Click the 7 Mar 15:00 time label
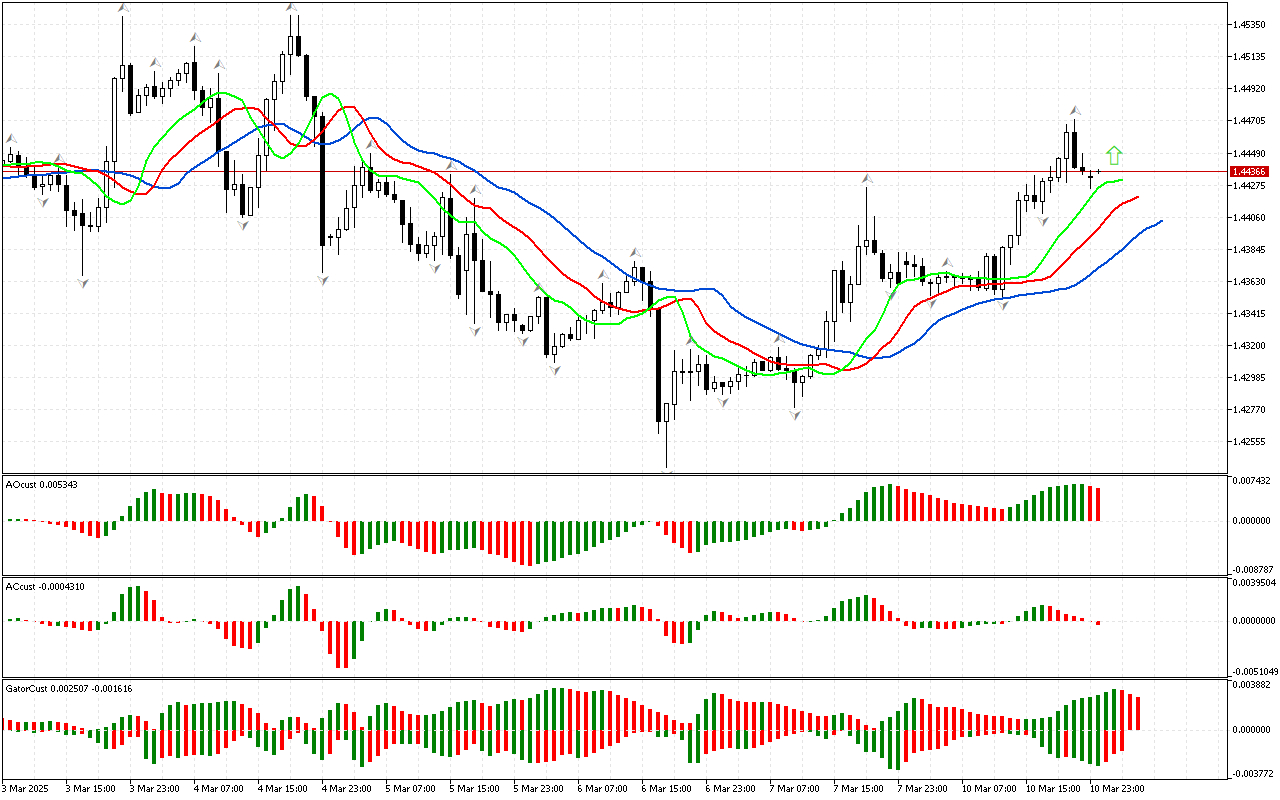The image size is (1280, 800). (860, 788)
